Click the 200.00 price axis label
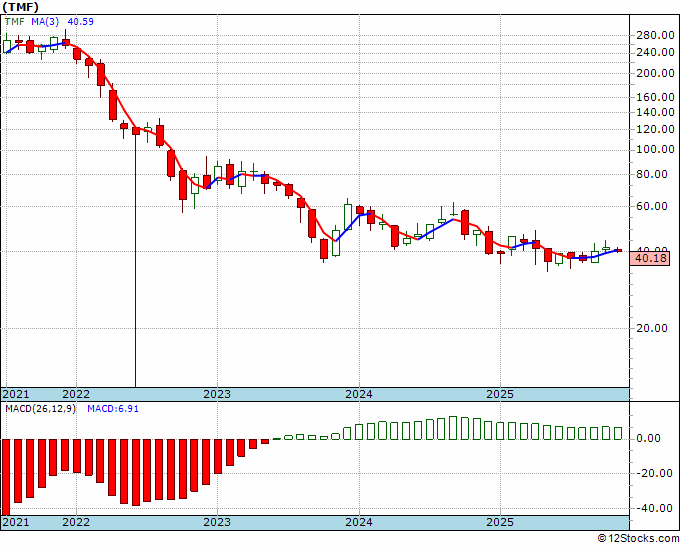 point(655,73)
